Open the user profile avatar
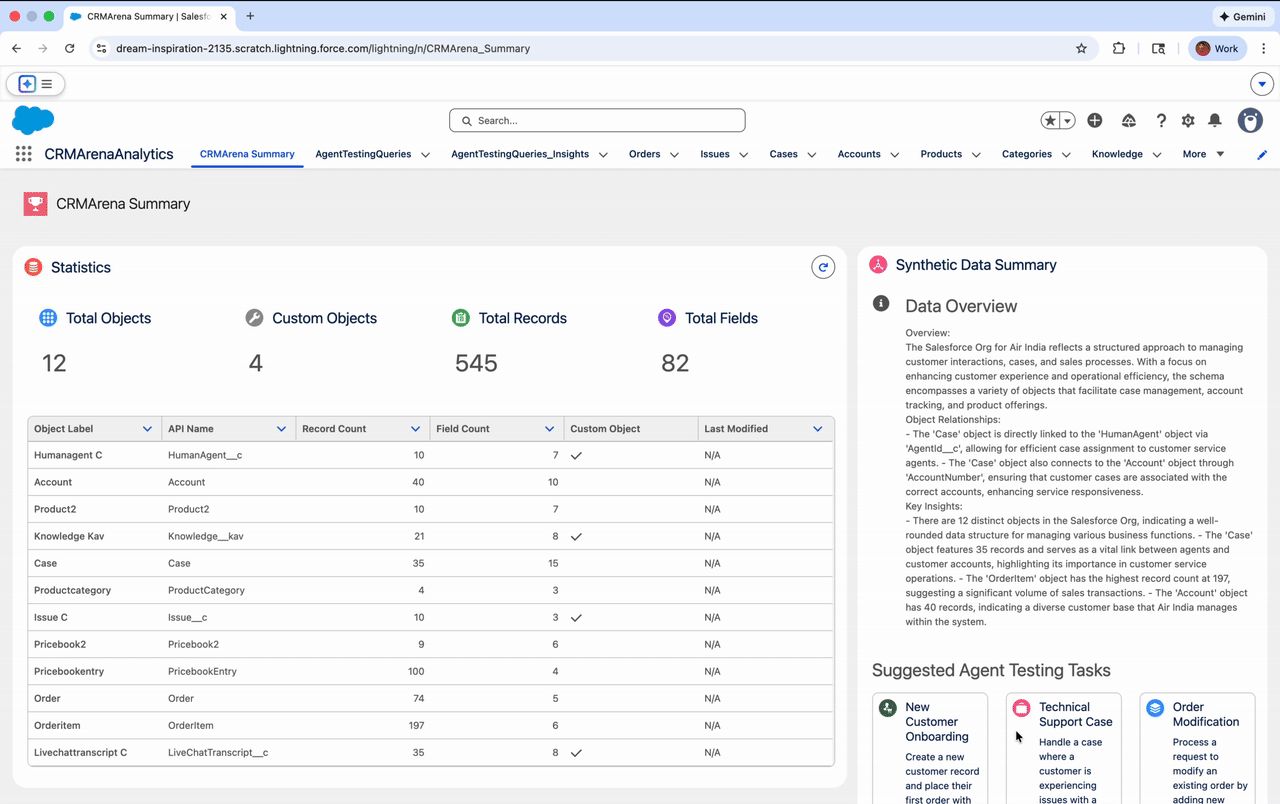 [x=1250, y=120]
